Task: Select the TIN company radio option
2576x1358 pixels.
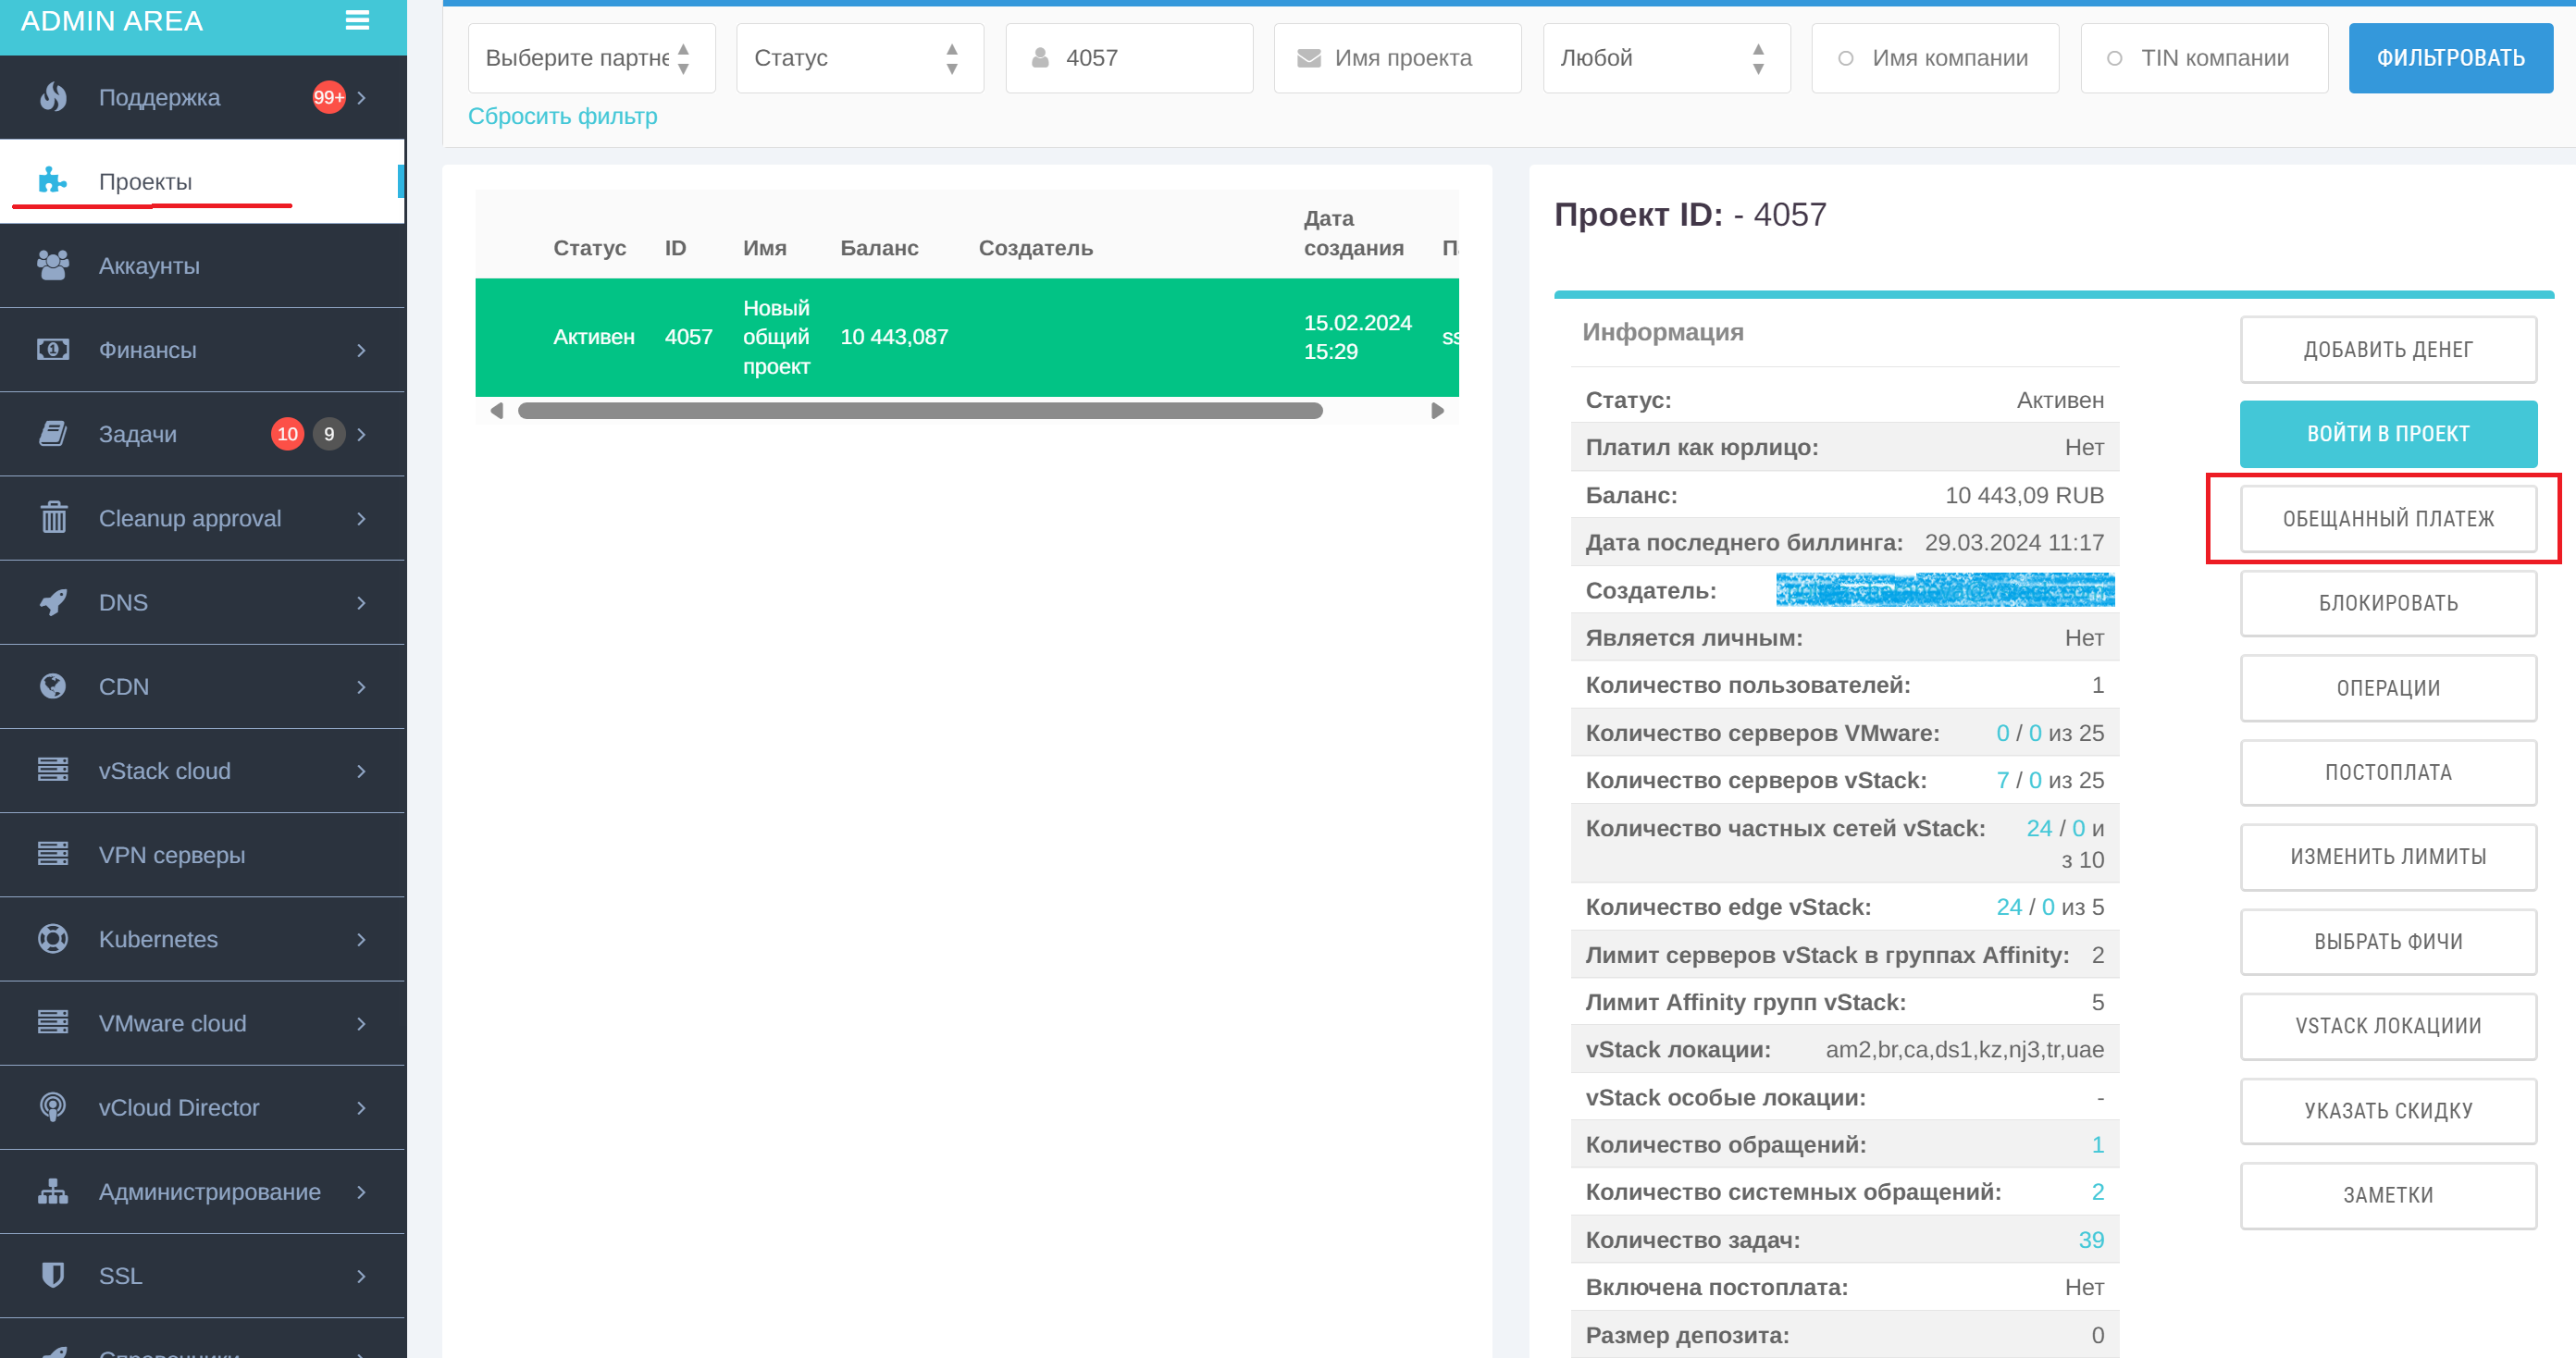Action: point(2114,58)
